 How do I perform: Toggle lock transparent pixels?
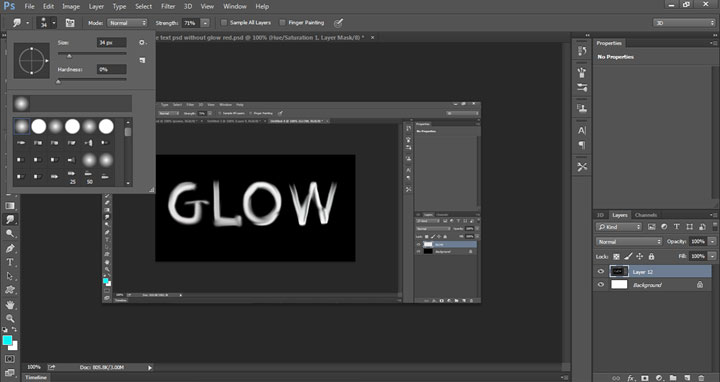point(616,257)
